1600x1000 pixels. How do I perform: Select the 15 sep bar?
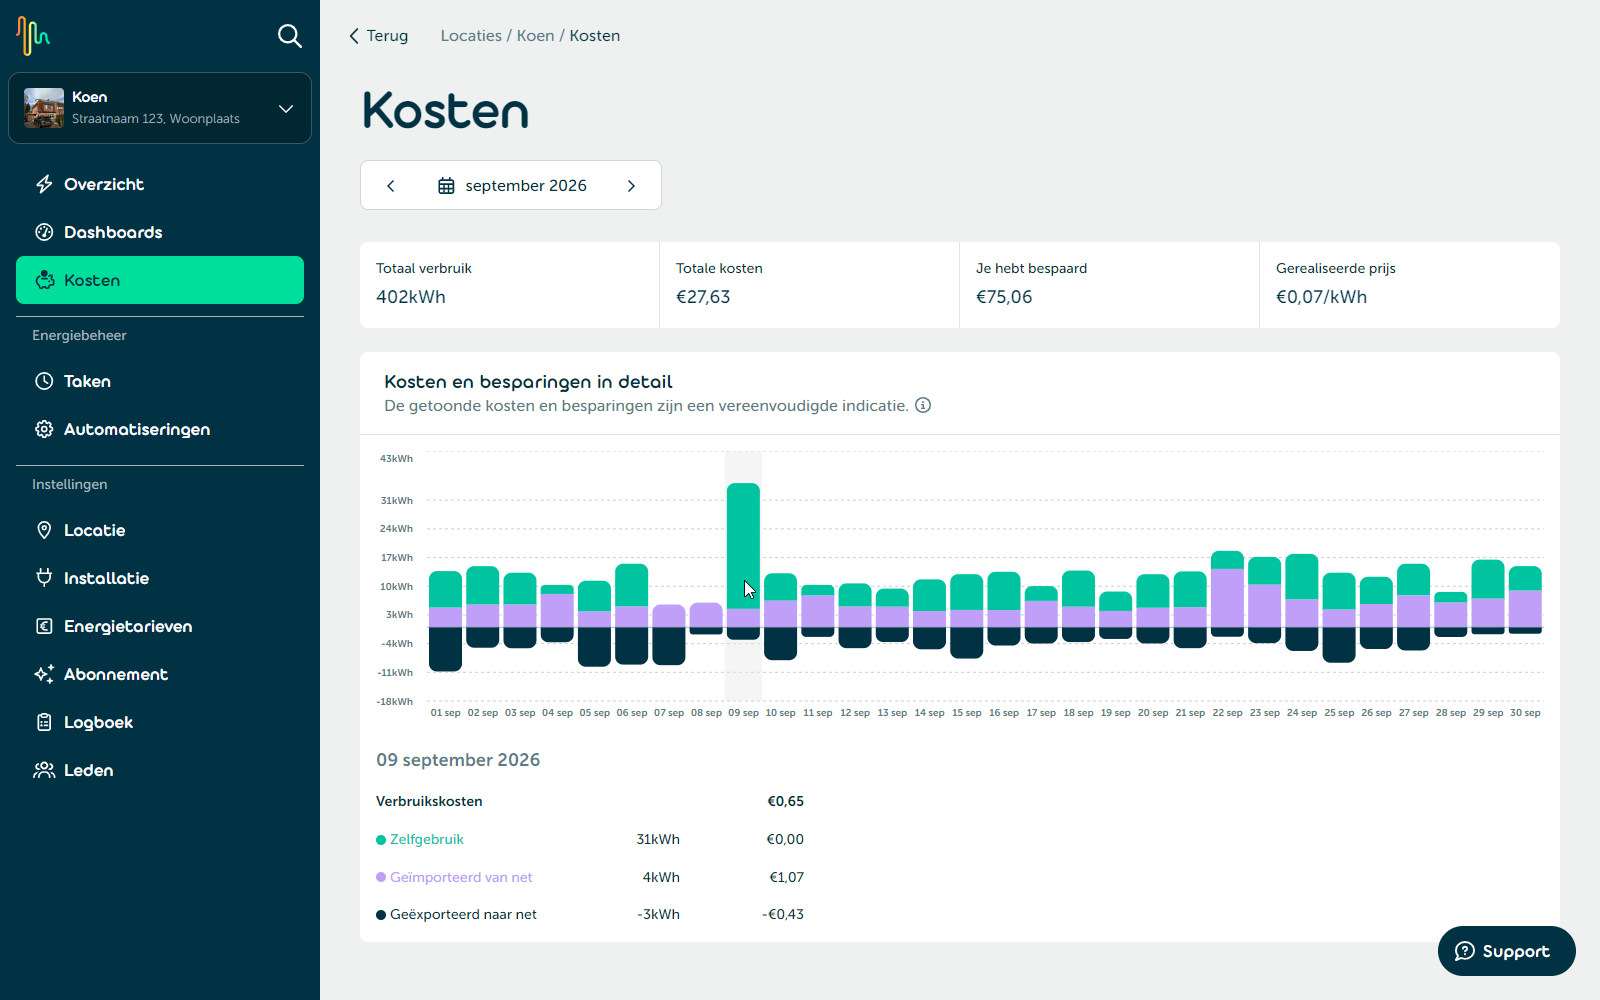pyautogui.click(x=967, y=616)
